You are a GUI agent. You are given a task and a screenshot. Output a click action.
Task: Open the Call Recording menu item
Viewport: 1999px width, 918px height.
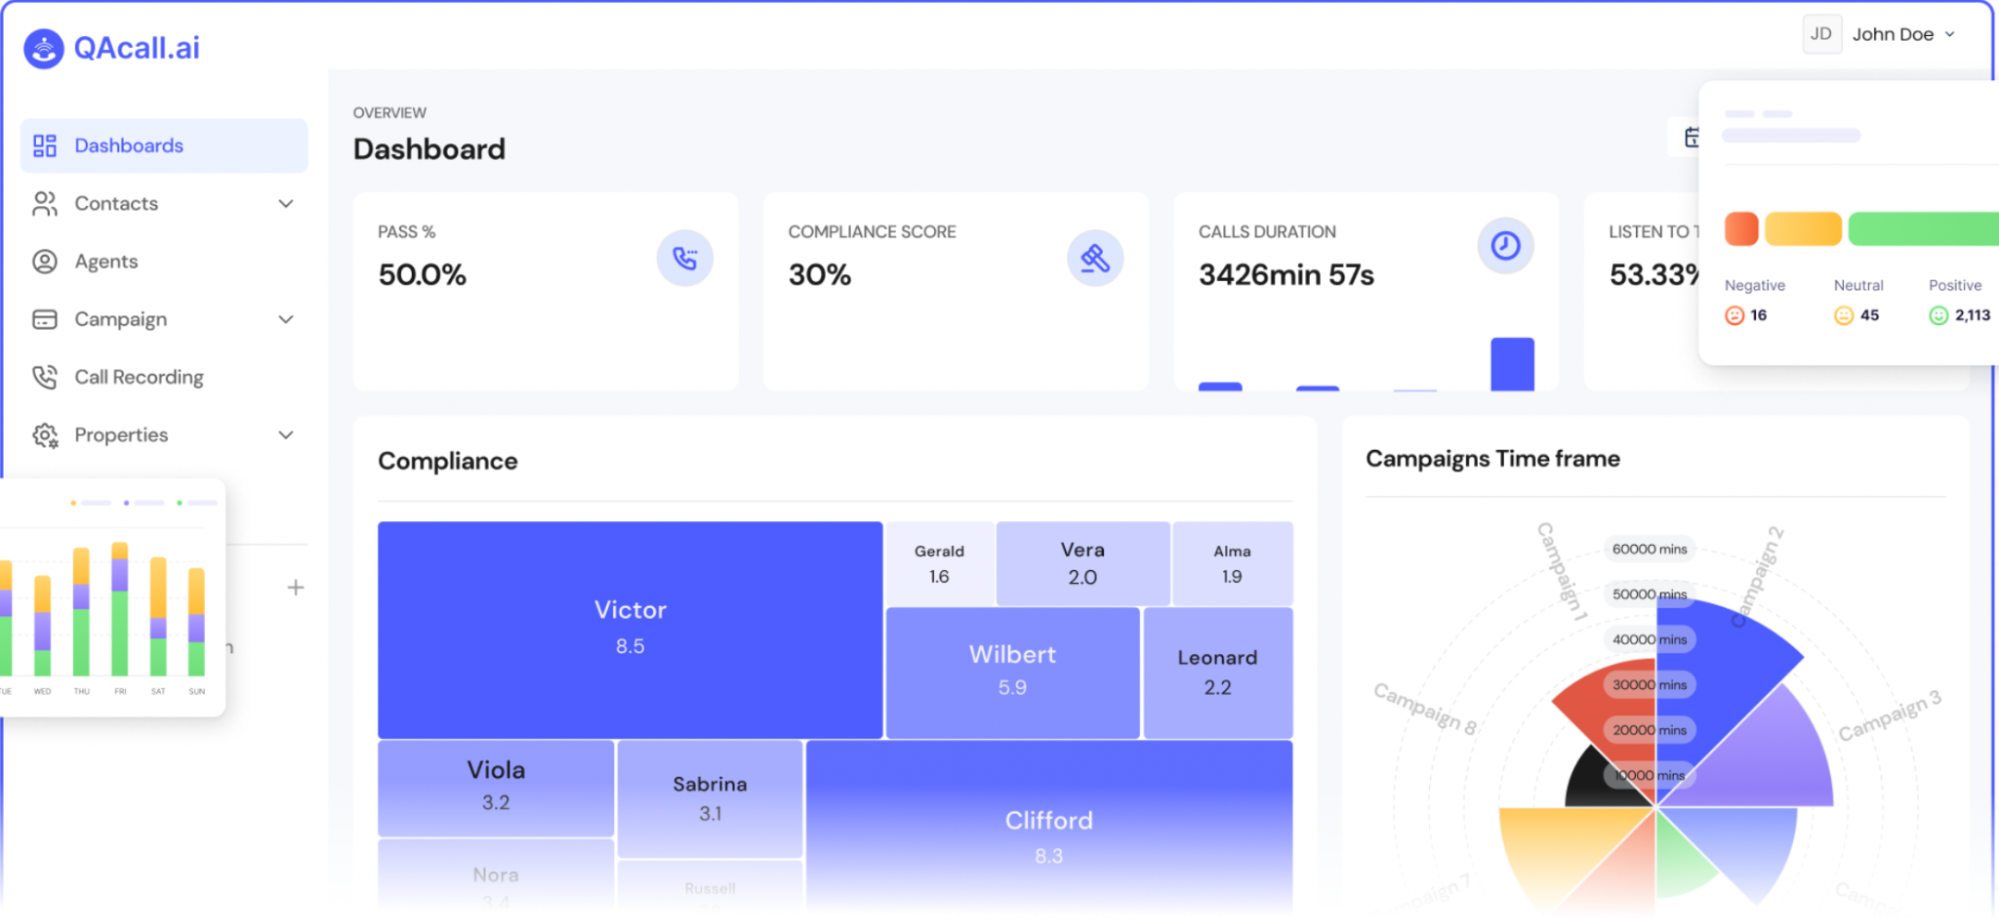point(164,377)
